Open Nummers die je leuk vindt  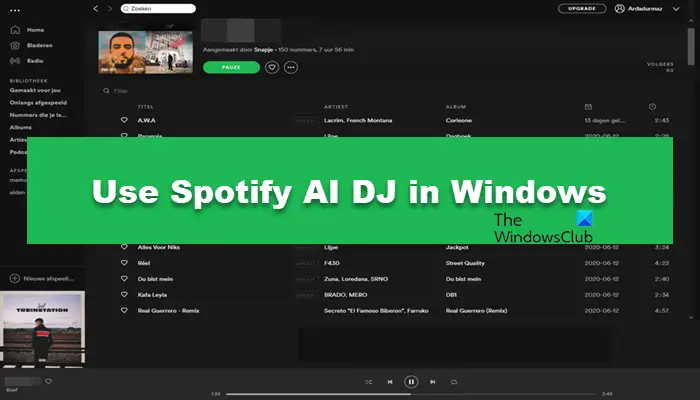(x=38, y=115)
